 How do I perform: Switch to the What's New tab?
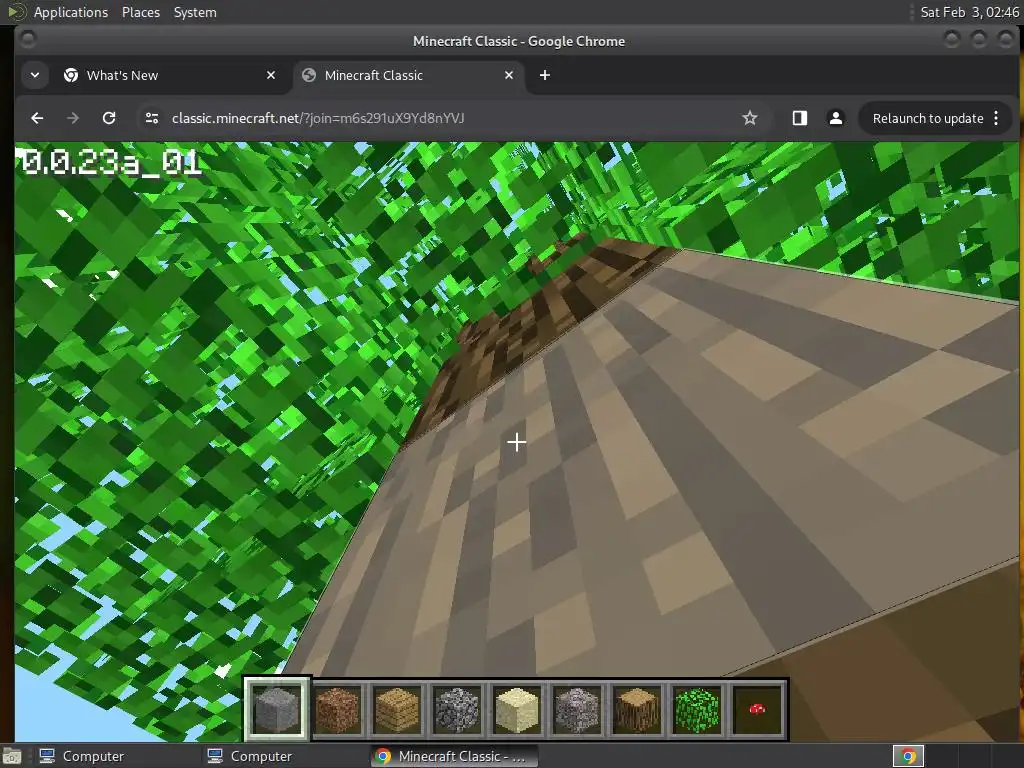(170, 75)
